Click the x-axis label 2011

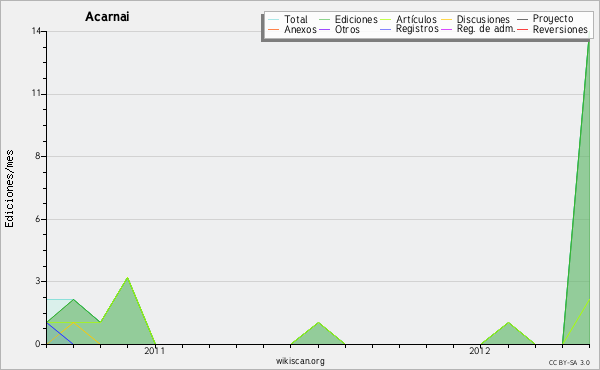[x=155, y=350]
